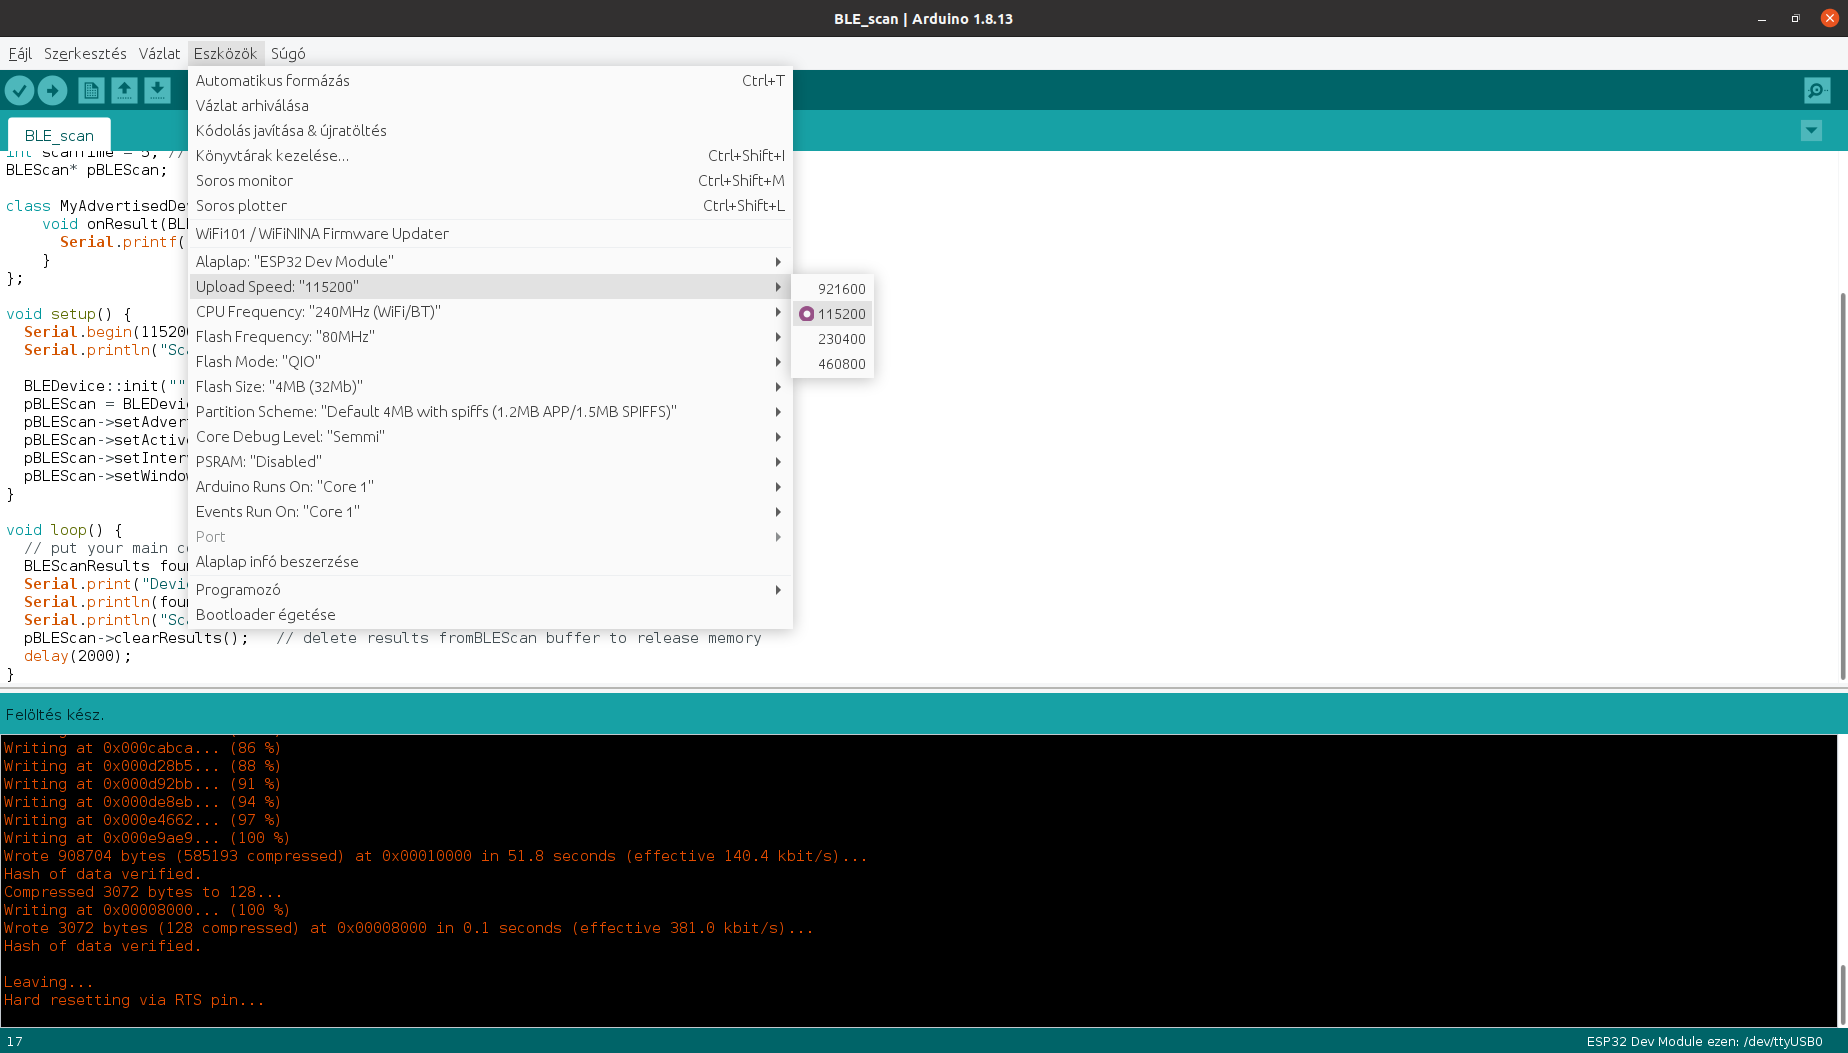Click the 'void loop() {' code line
Viewport: 1848px width, 1053px height.
click(64, 530)
